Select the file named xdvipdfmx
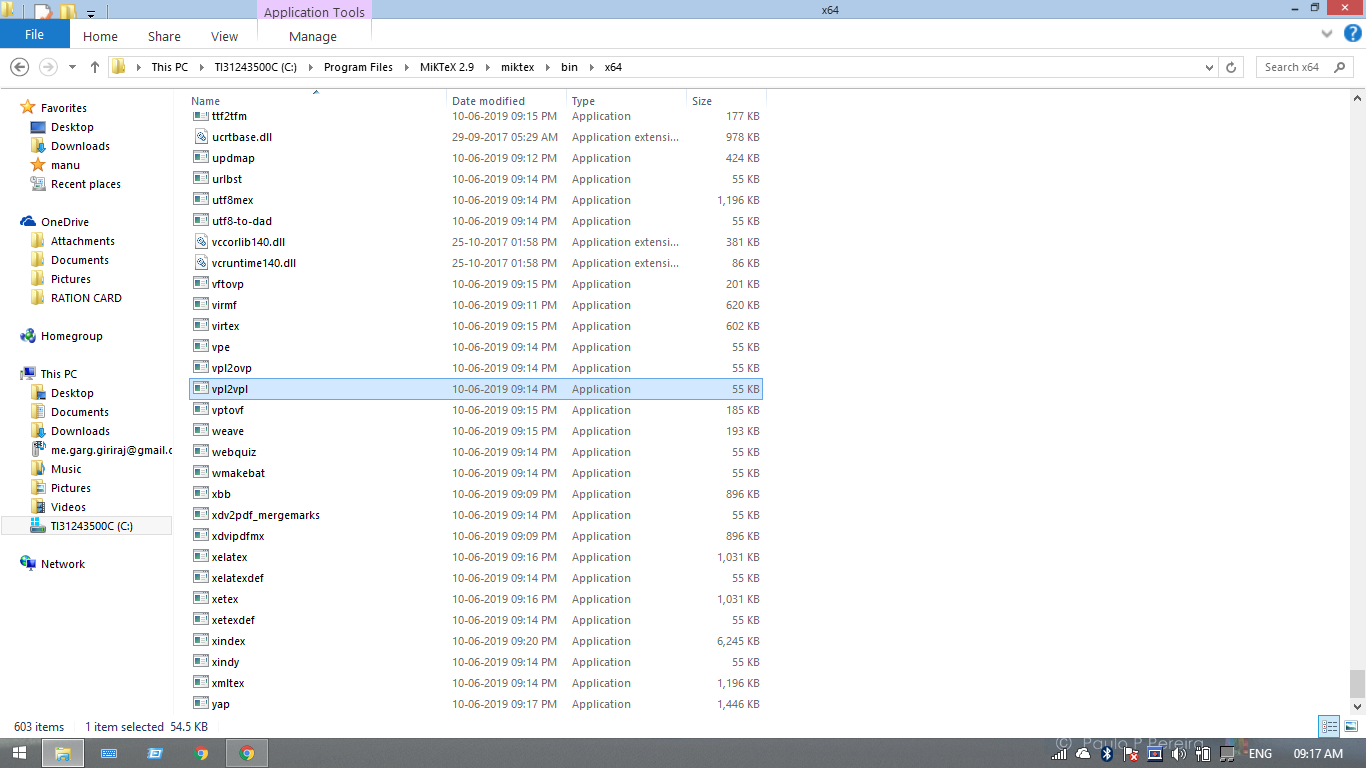This screenshot has height=768, width=1366. [238, 536]
